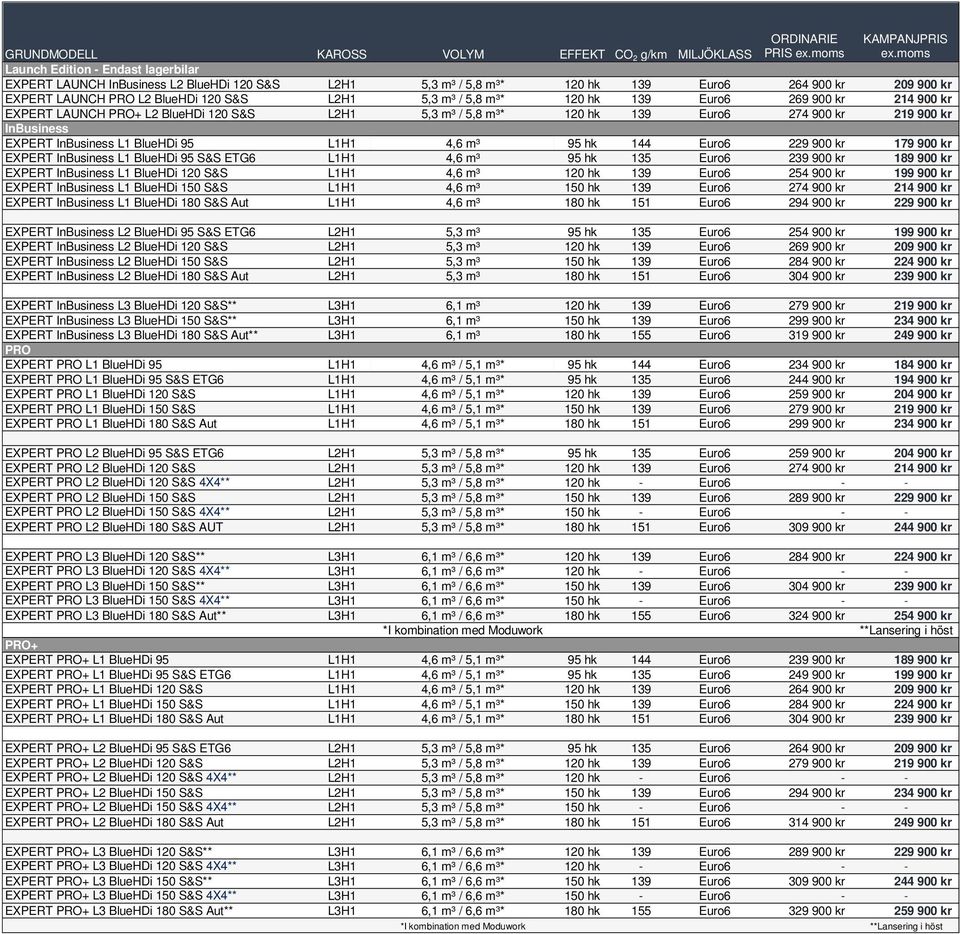This screenshot has height=934, width=960.
Task: Click the campaign price 179 900 kr
Action: pos(923,143)
